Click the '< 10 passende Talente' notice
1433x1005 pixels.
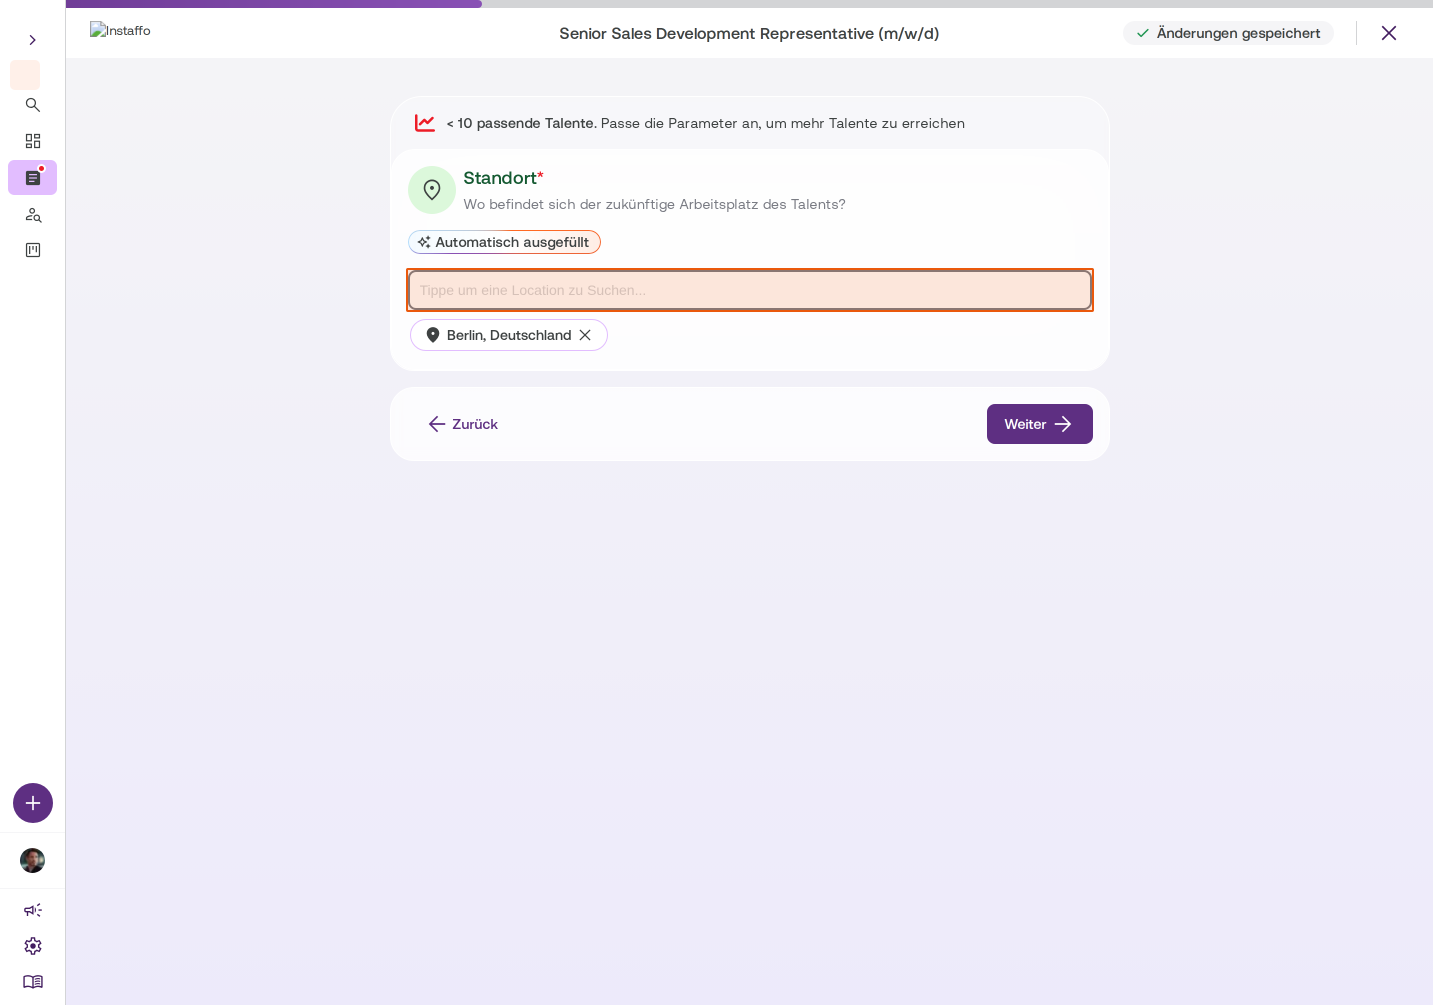click(705, 123)
